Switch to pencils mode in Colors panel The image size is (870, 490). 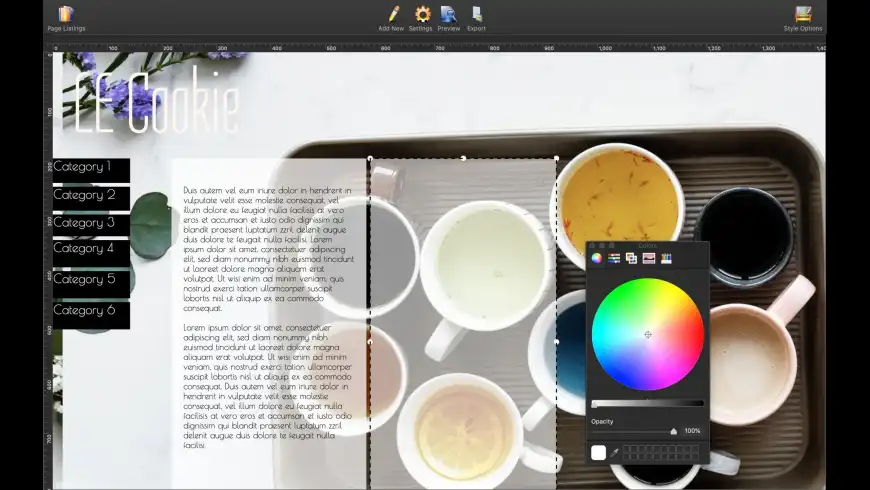(666, 258)
